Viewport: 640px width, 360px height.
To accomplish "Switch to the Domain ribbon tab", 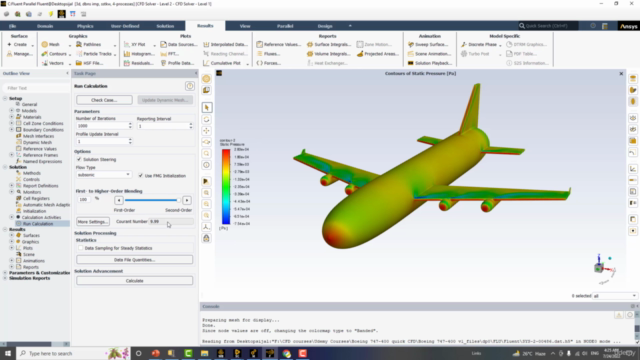I will point(45,26).
